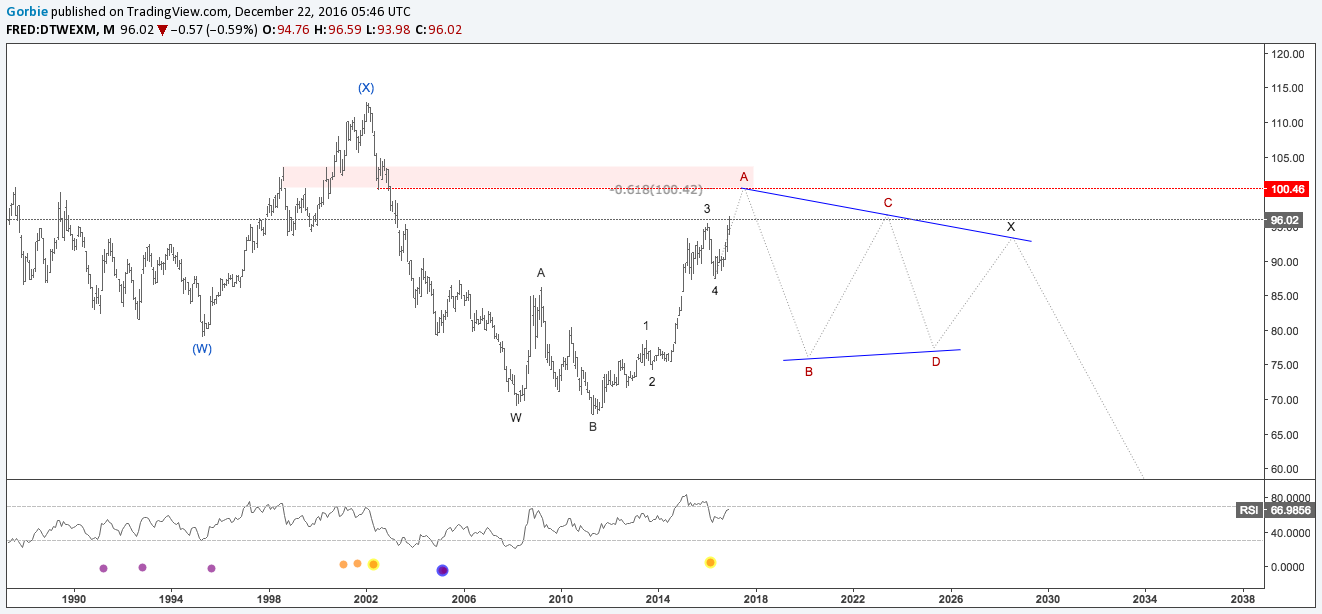Screen dimensions: 1322x614
Task: Select wave label 3
Action: [x=706, y=209]
